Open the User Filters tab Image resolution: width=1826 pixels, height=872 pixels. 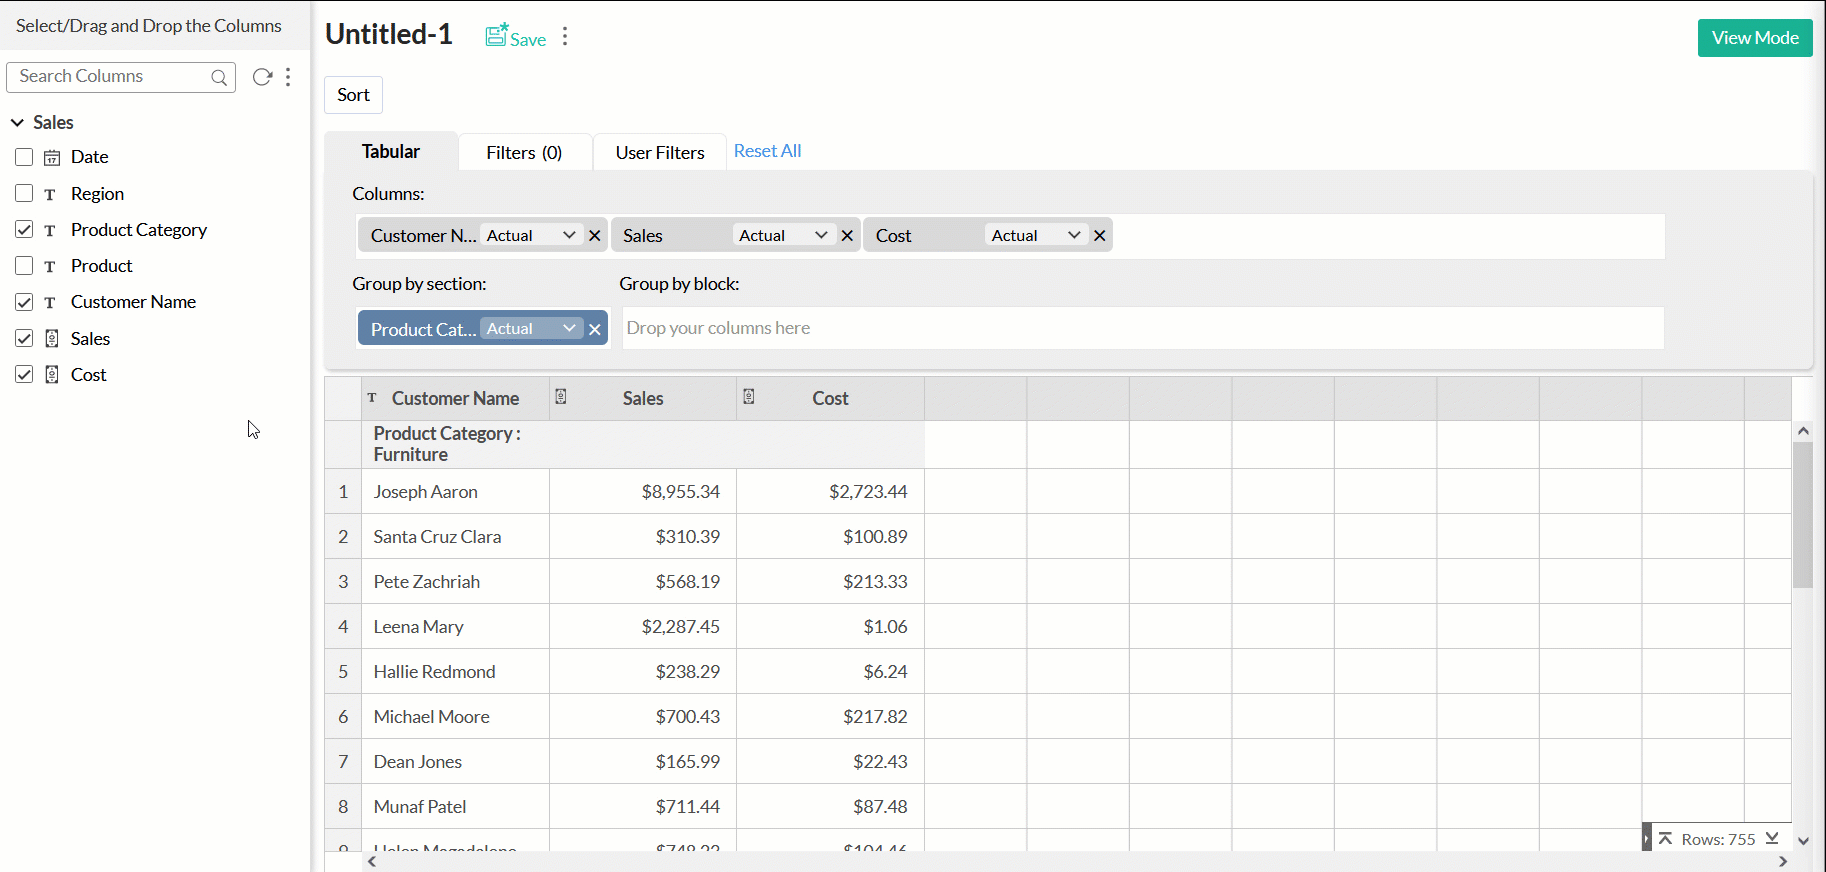(x=659, y=152)
